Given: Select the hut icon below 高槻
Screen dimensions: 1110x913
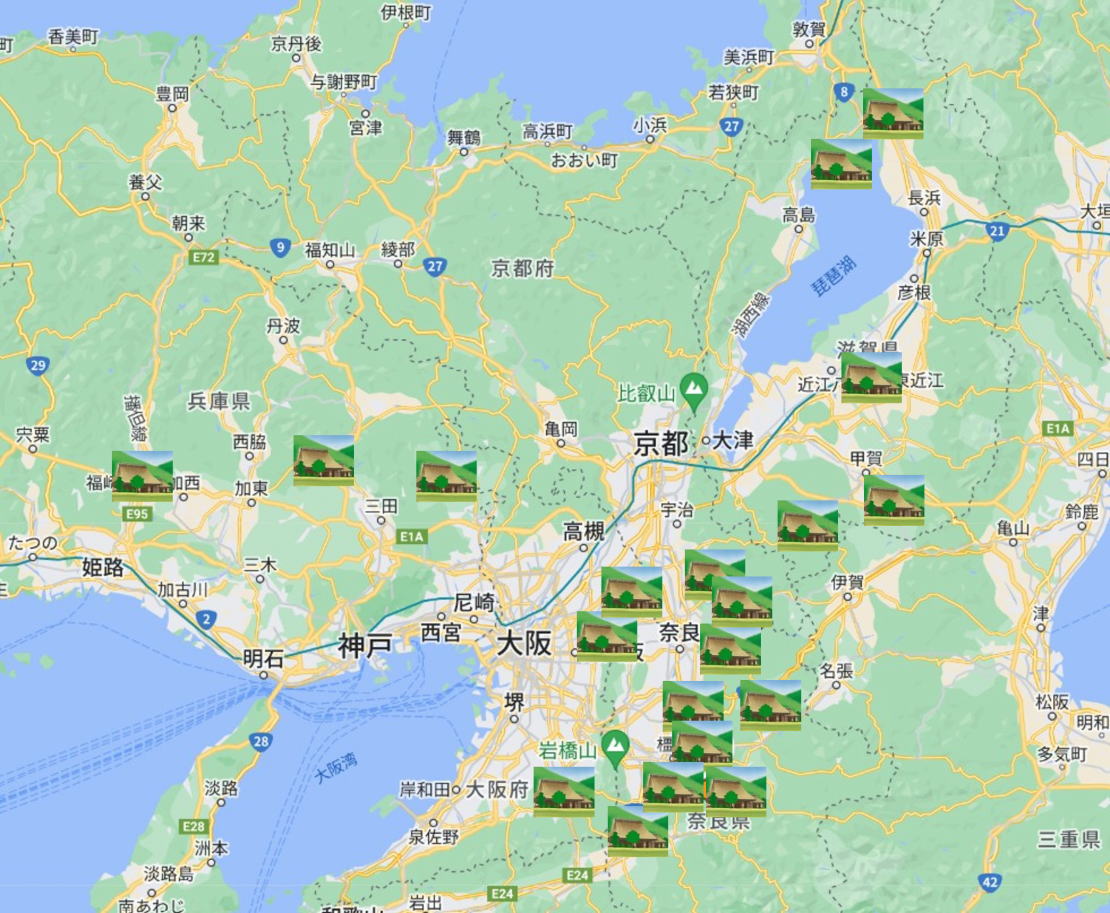Looking at the screenshot, I should pos(631,592).
